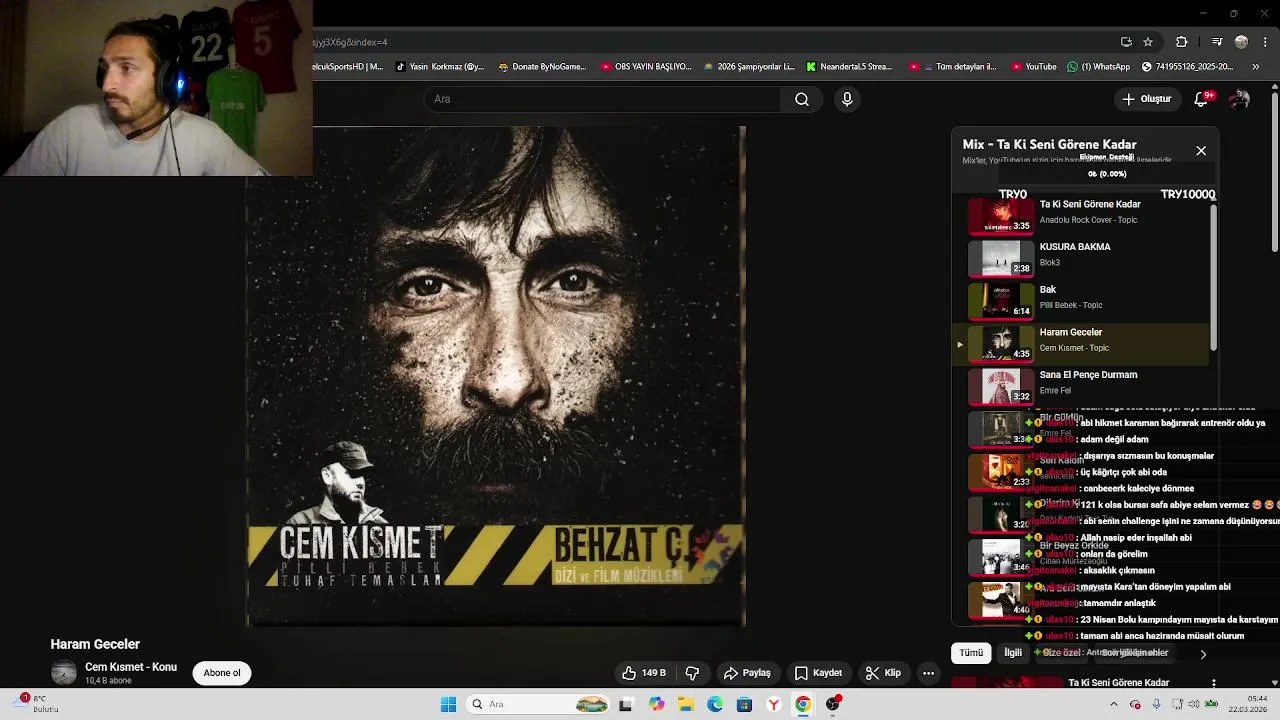The width and height of the screenshot is (1280, 720).
Task: Create a clip with Klip button
Action: (x=883, y=673)
